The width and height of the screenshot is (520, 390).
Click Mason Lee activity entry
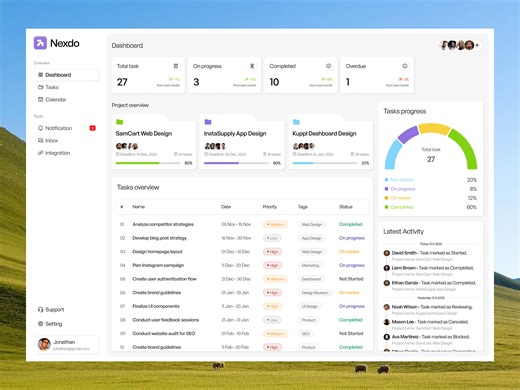[x=430, y=325]
